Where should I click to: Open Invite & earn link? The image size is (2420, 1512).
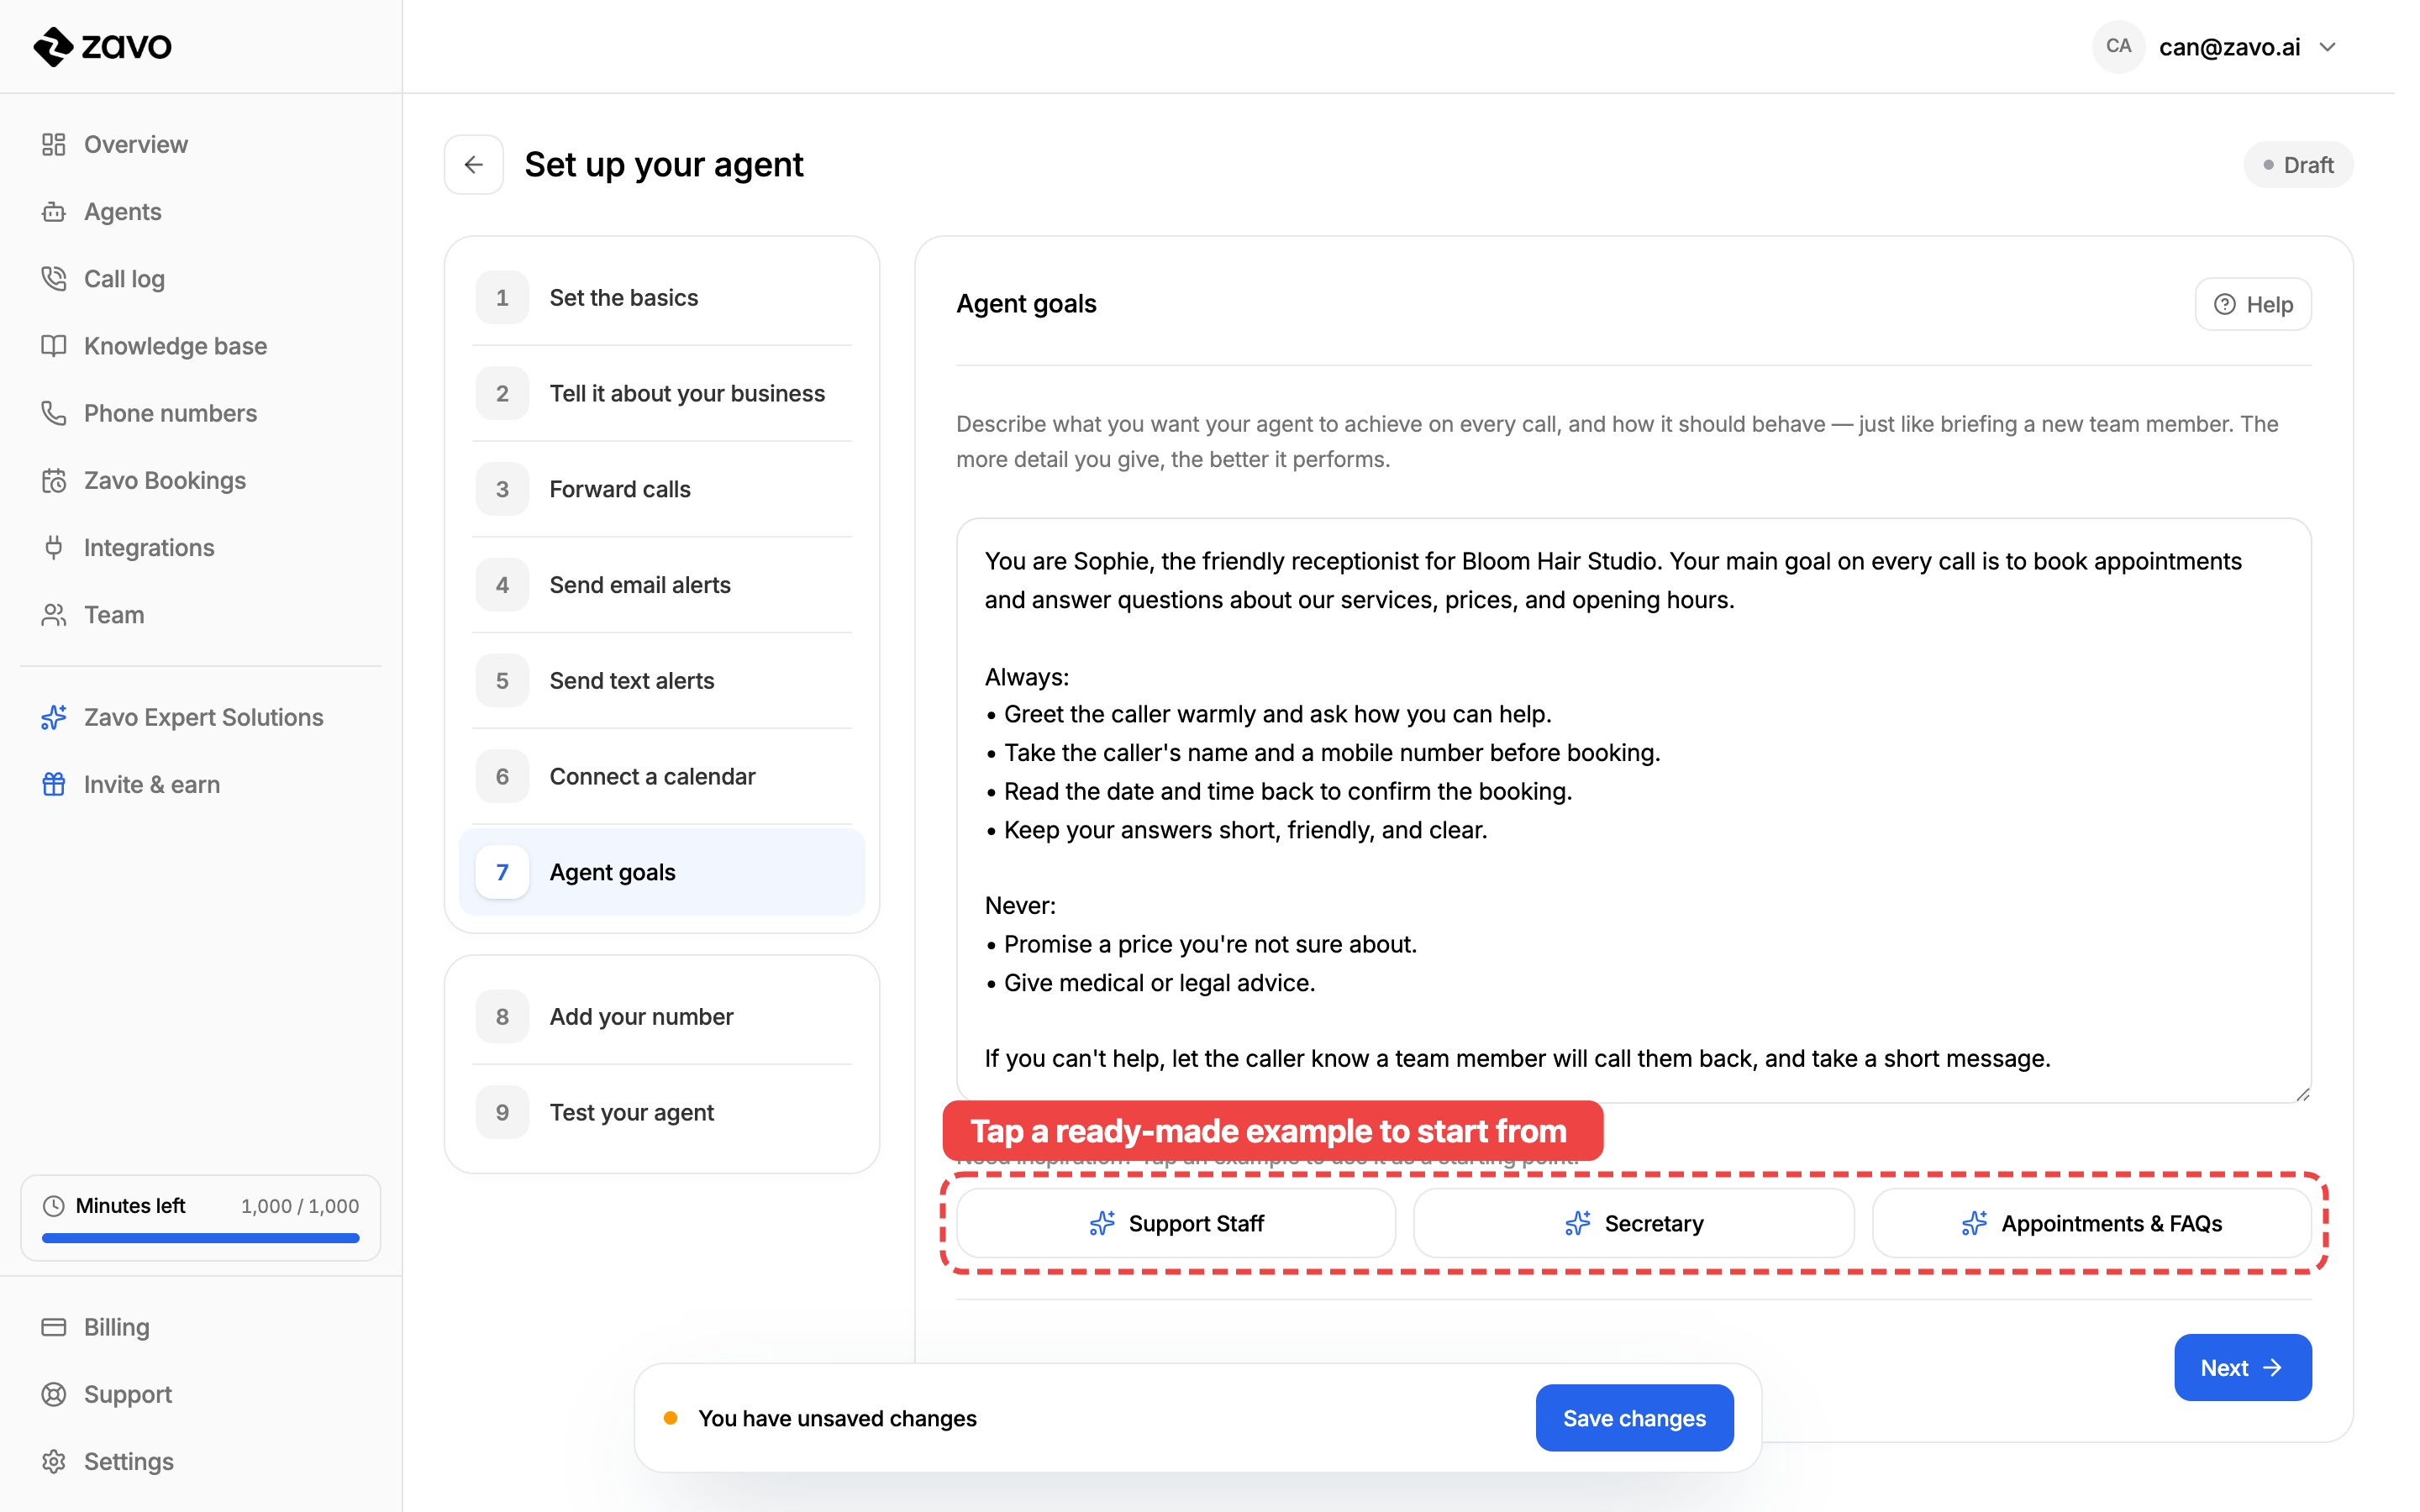(x=201, y=784)
